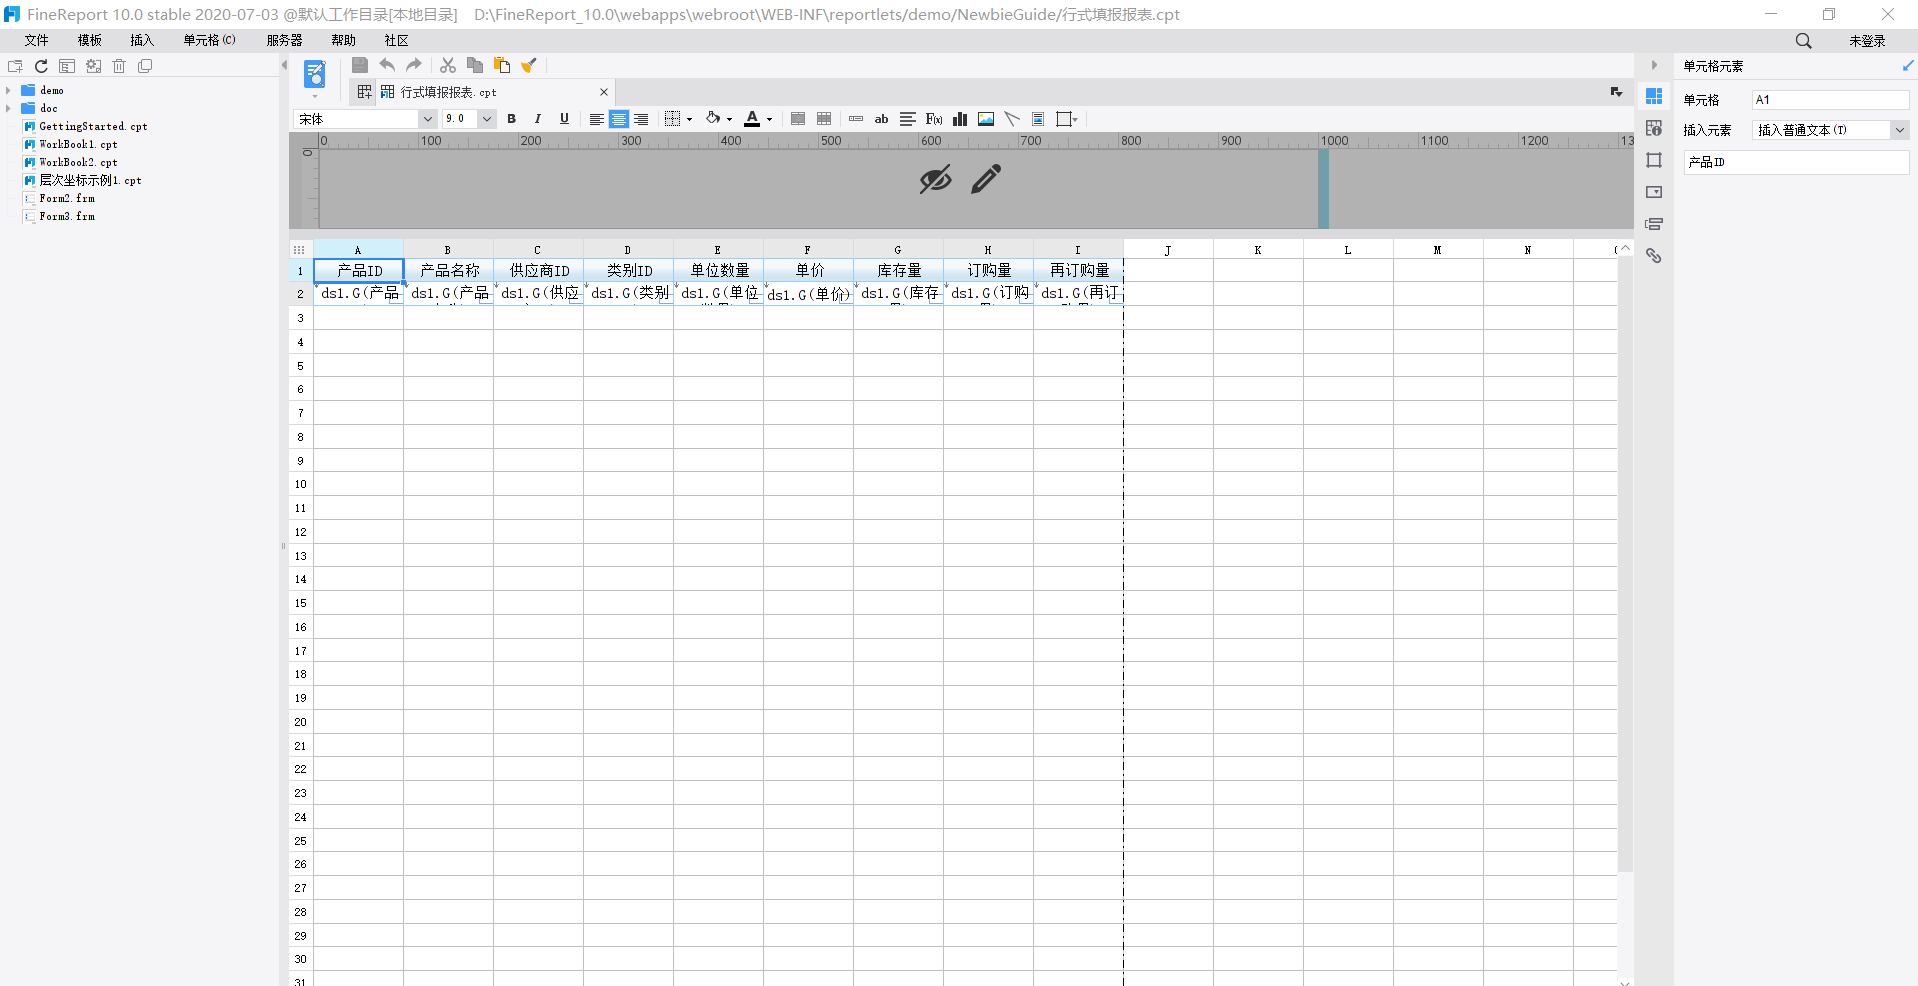Open the 帮助 menu
1918x986 pixels.
[x=343, y=40]
